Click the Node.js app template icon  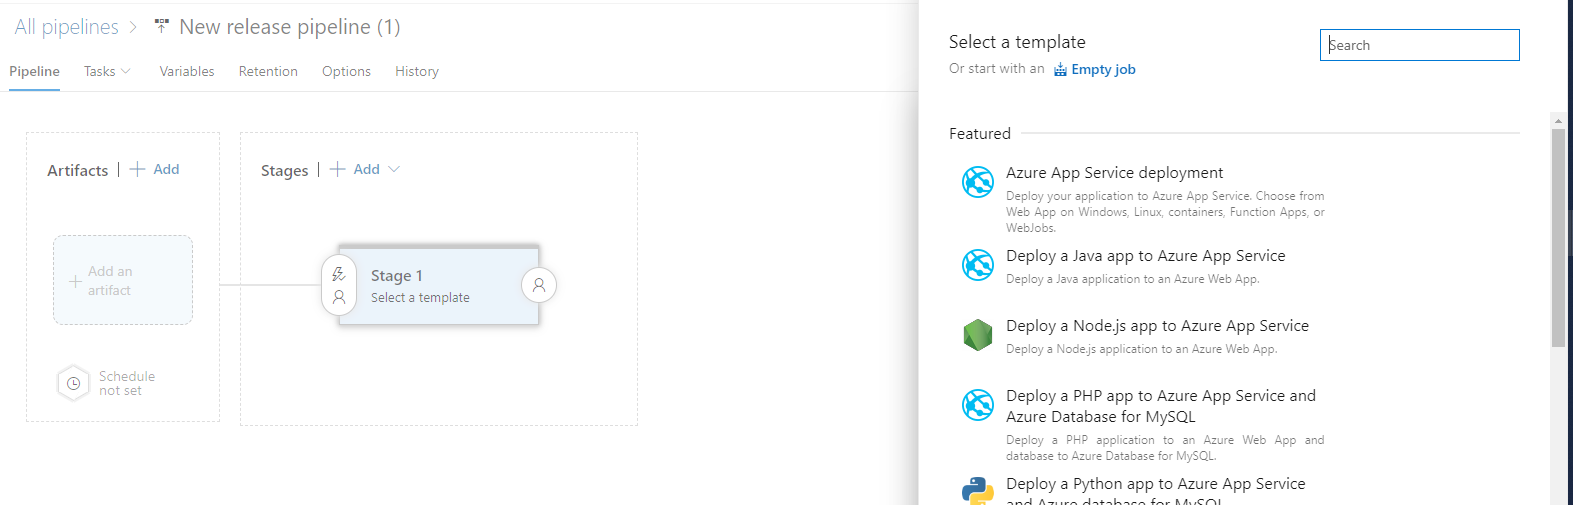977,335
